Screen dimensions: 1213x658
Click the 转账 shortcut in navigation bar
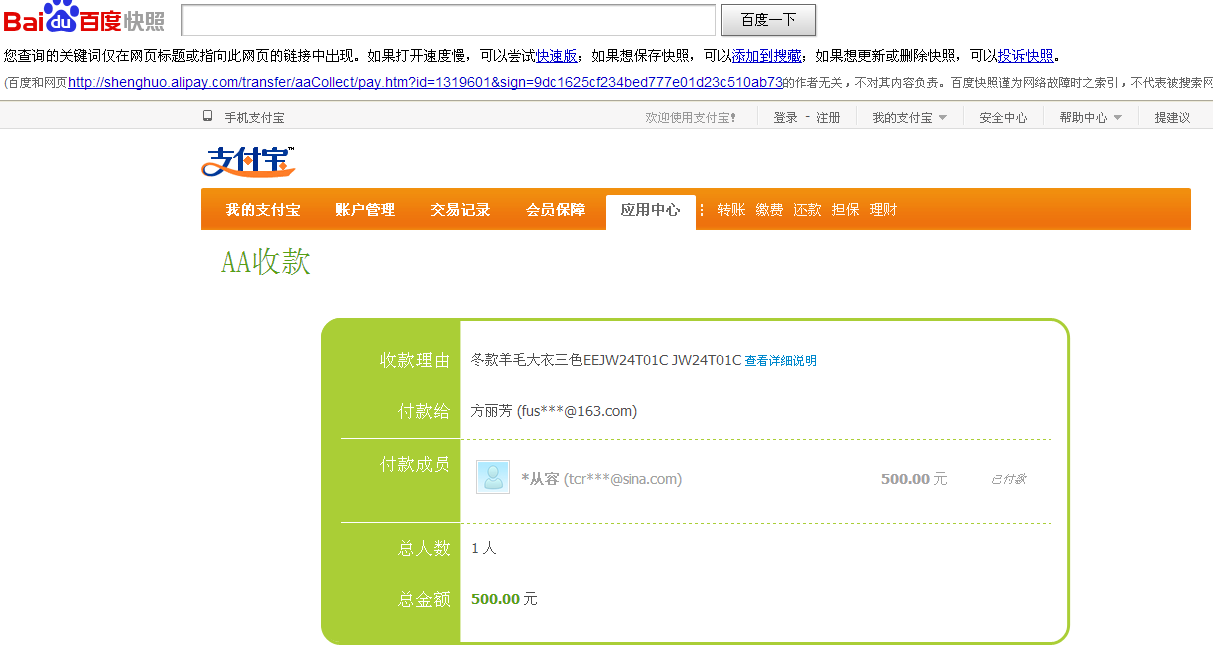[x=731, y=210]
